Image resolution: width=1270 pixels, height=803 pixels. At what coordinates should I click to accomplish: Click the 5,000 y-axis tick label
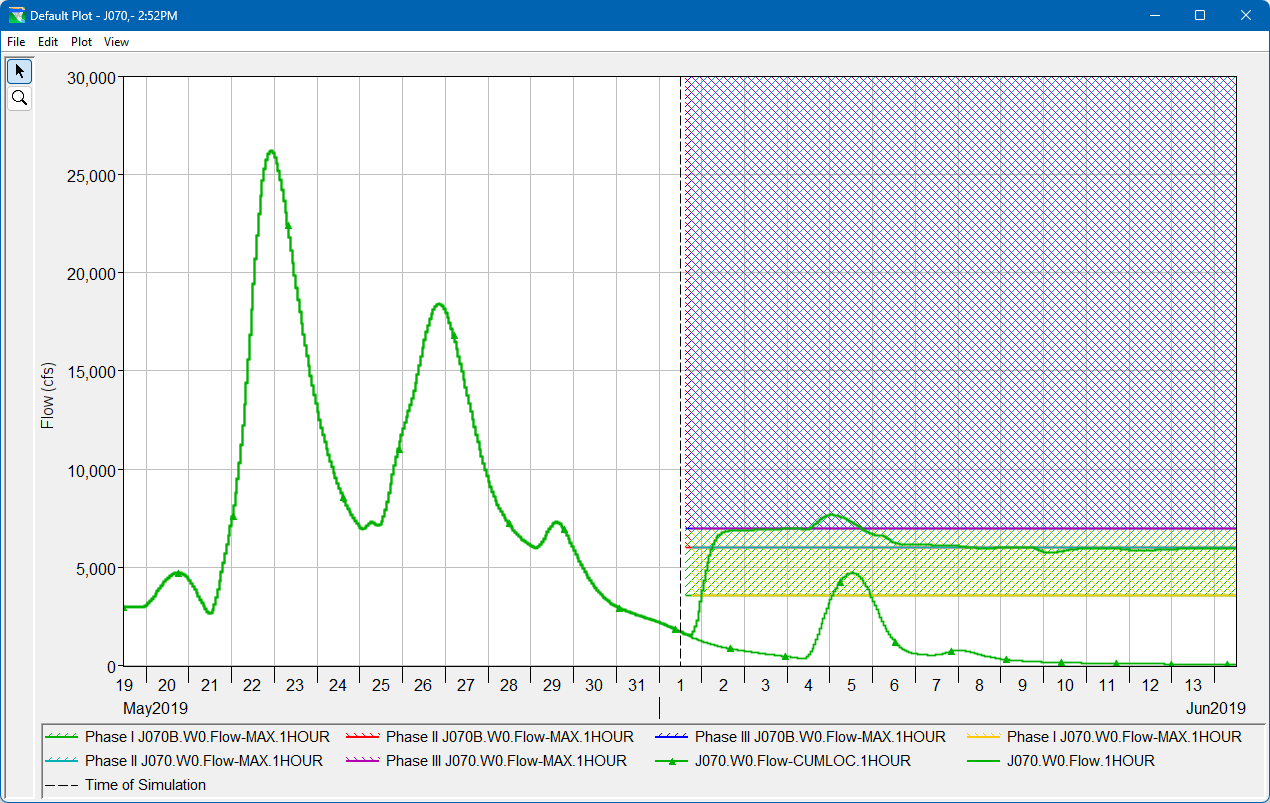96,568
